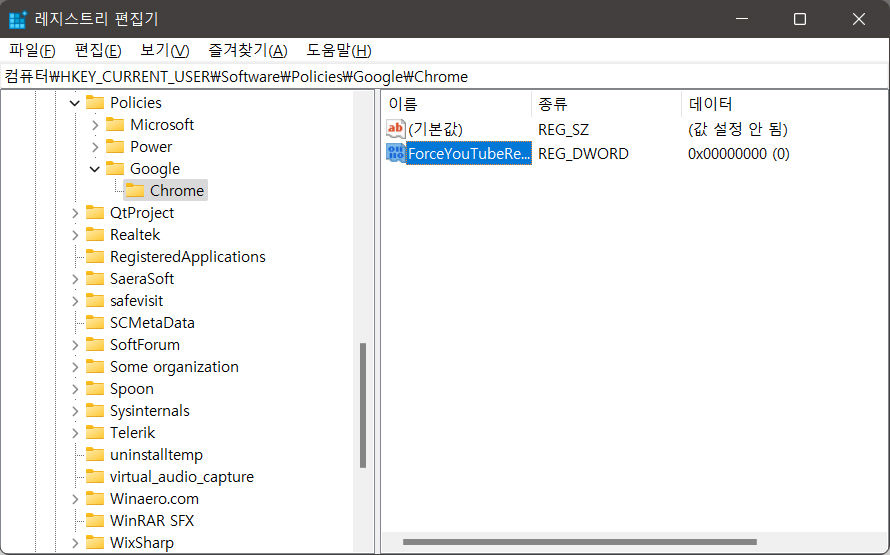Viewport: 890px width, 555px height.
Task: Click the virtual_audio_capture folder icon
Action: pos(95,477)
